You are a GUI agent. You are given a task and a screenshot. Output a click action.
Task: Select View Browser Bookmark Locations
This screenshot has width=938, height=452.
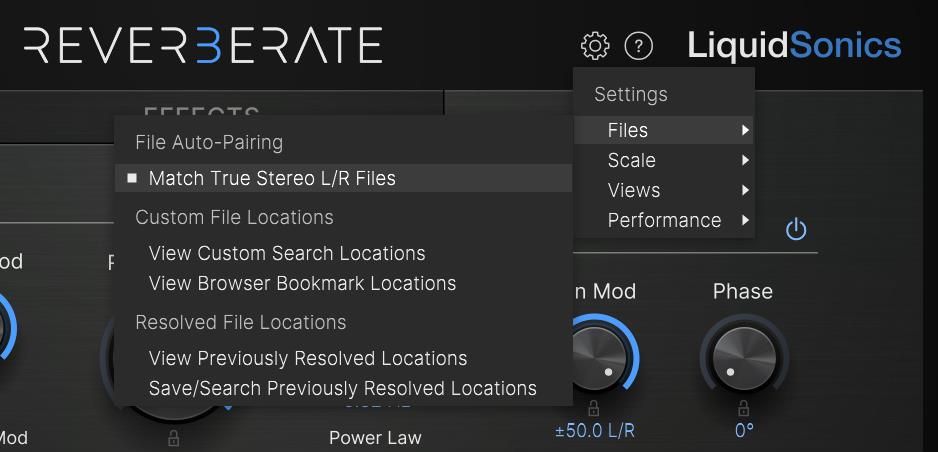pyautogui.click(x=343, y=283)
